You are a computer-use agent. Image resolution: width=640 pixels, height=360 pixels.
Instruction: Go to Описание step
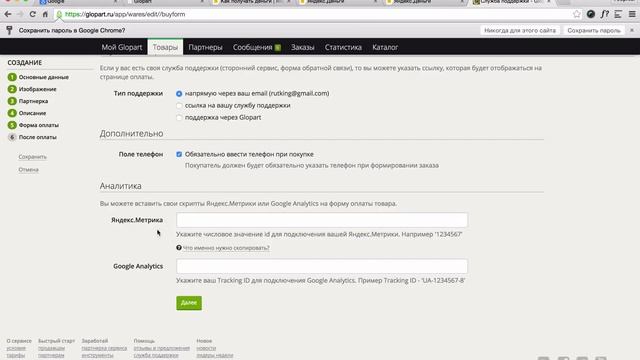(32, 113)
